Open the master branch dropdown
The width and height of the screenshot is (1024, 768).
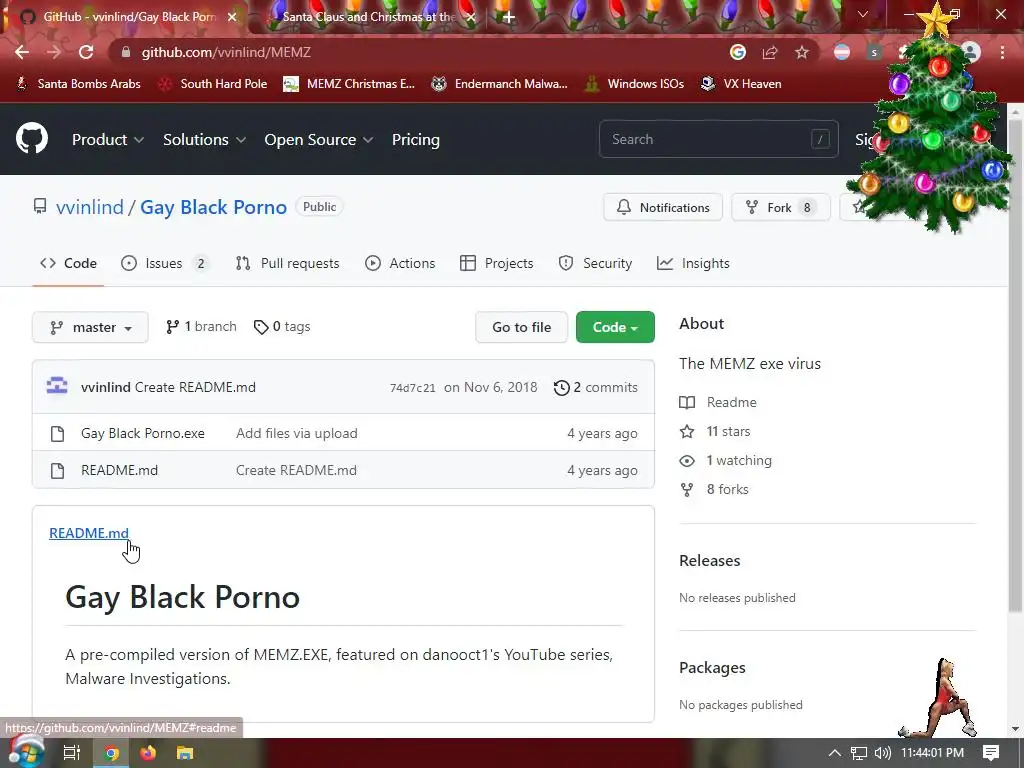[90, 327]
